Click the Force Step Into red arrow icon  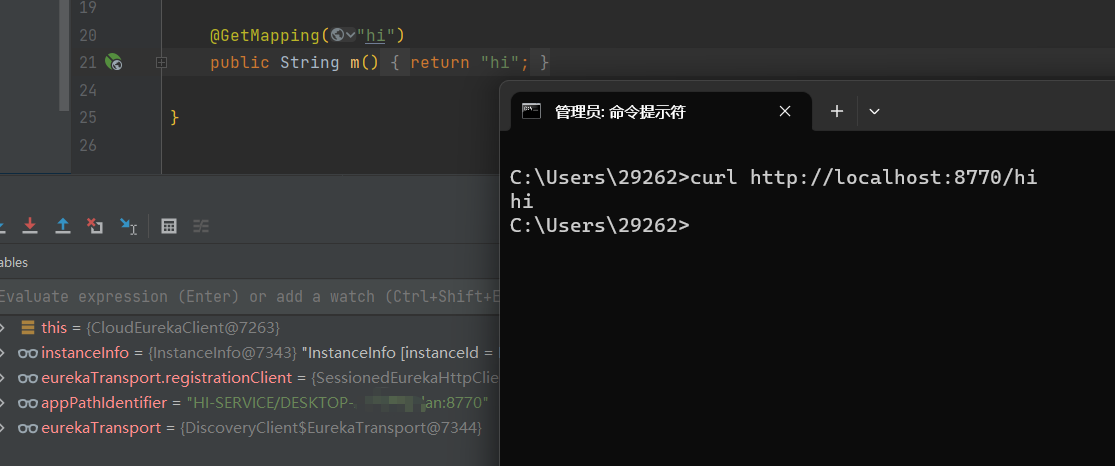(30, 226)
